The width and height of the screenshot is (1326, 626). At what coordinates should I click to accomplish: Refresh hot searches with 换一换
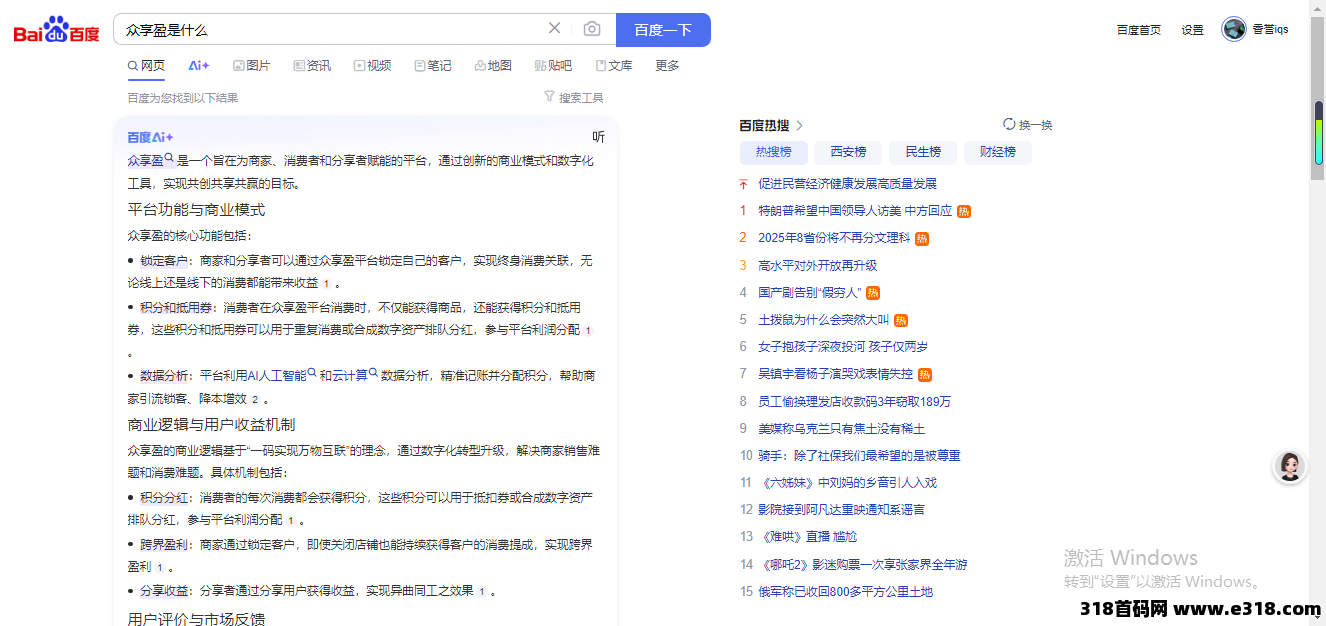(x=1028, y=125)
